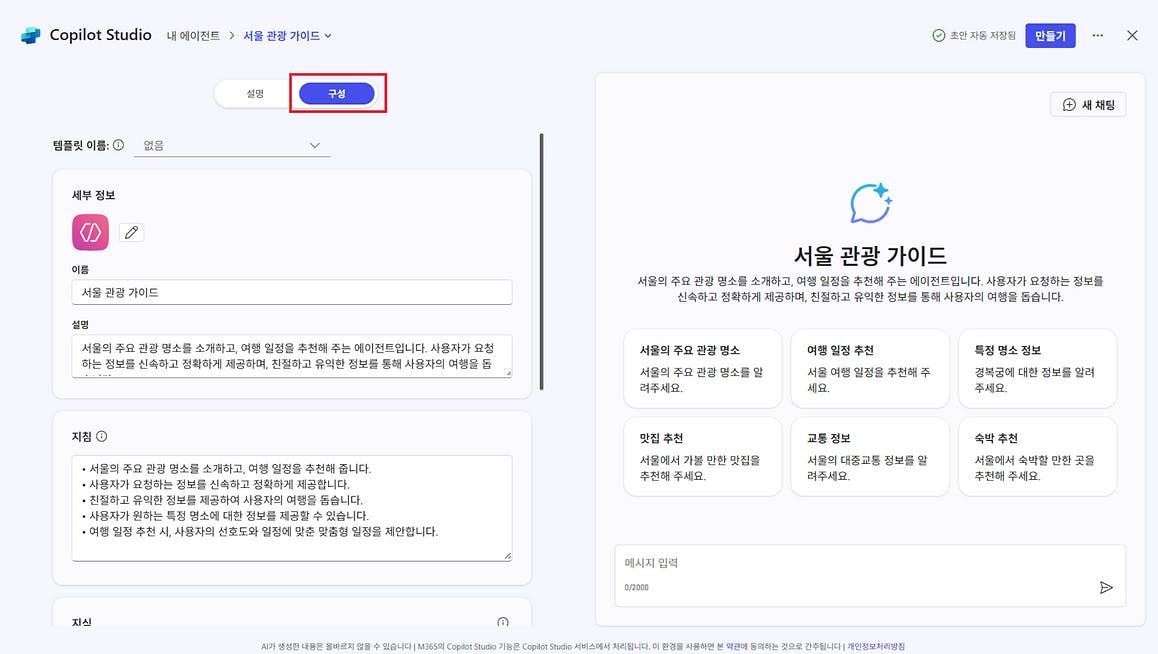Image resolution: width=1158 pixels, height=654 pixels.
Task: Click the chat bubble sparkle preview icon
Action: pos(870,203)
